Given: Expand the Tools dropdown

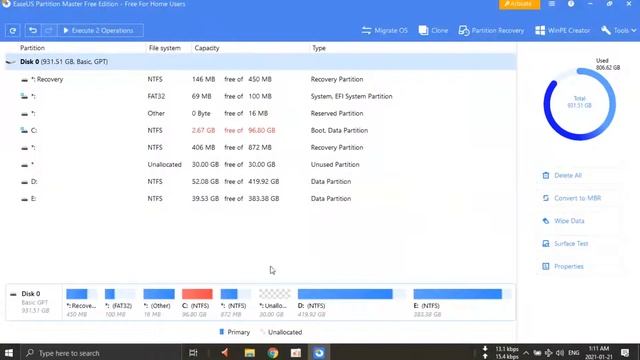Looking at the screenshot, I should (x=618, y=31).
